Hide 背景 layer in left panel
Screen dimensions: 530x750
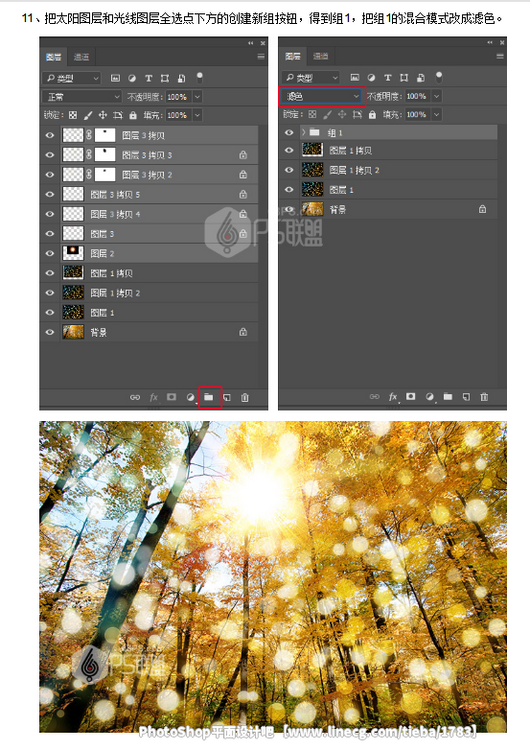[x=50, y=332]
